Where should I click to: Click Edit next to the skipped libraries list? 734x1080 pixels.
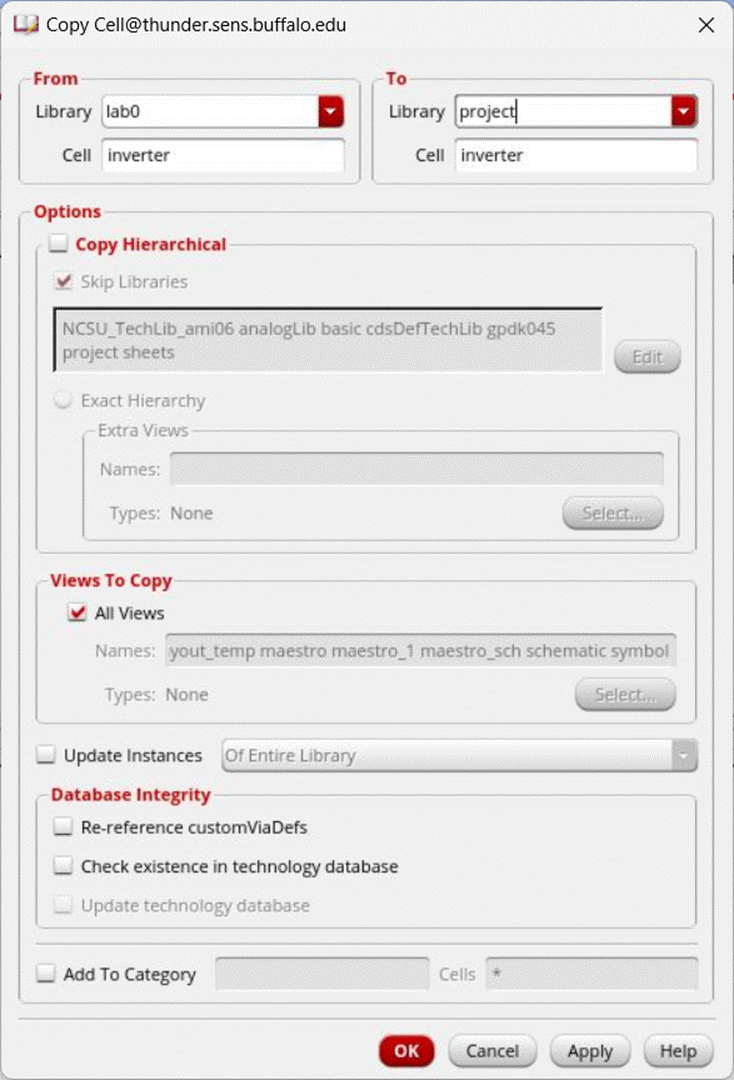click(x=647, y=356)
